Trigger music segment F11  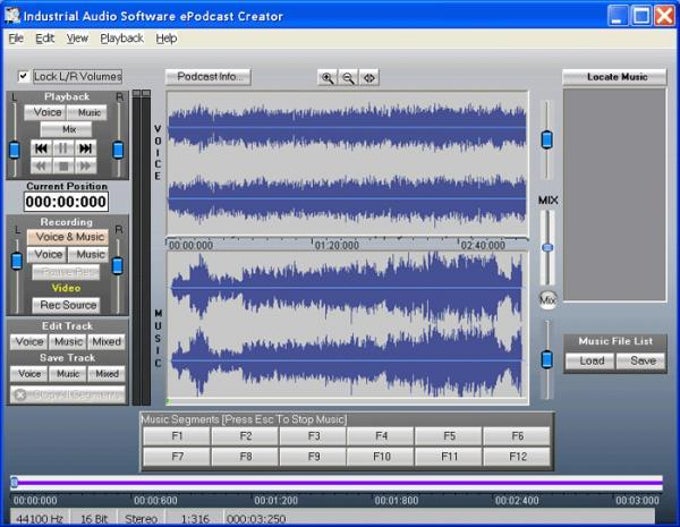[x=449, y=457]
